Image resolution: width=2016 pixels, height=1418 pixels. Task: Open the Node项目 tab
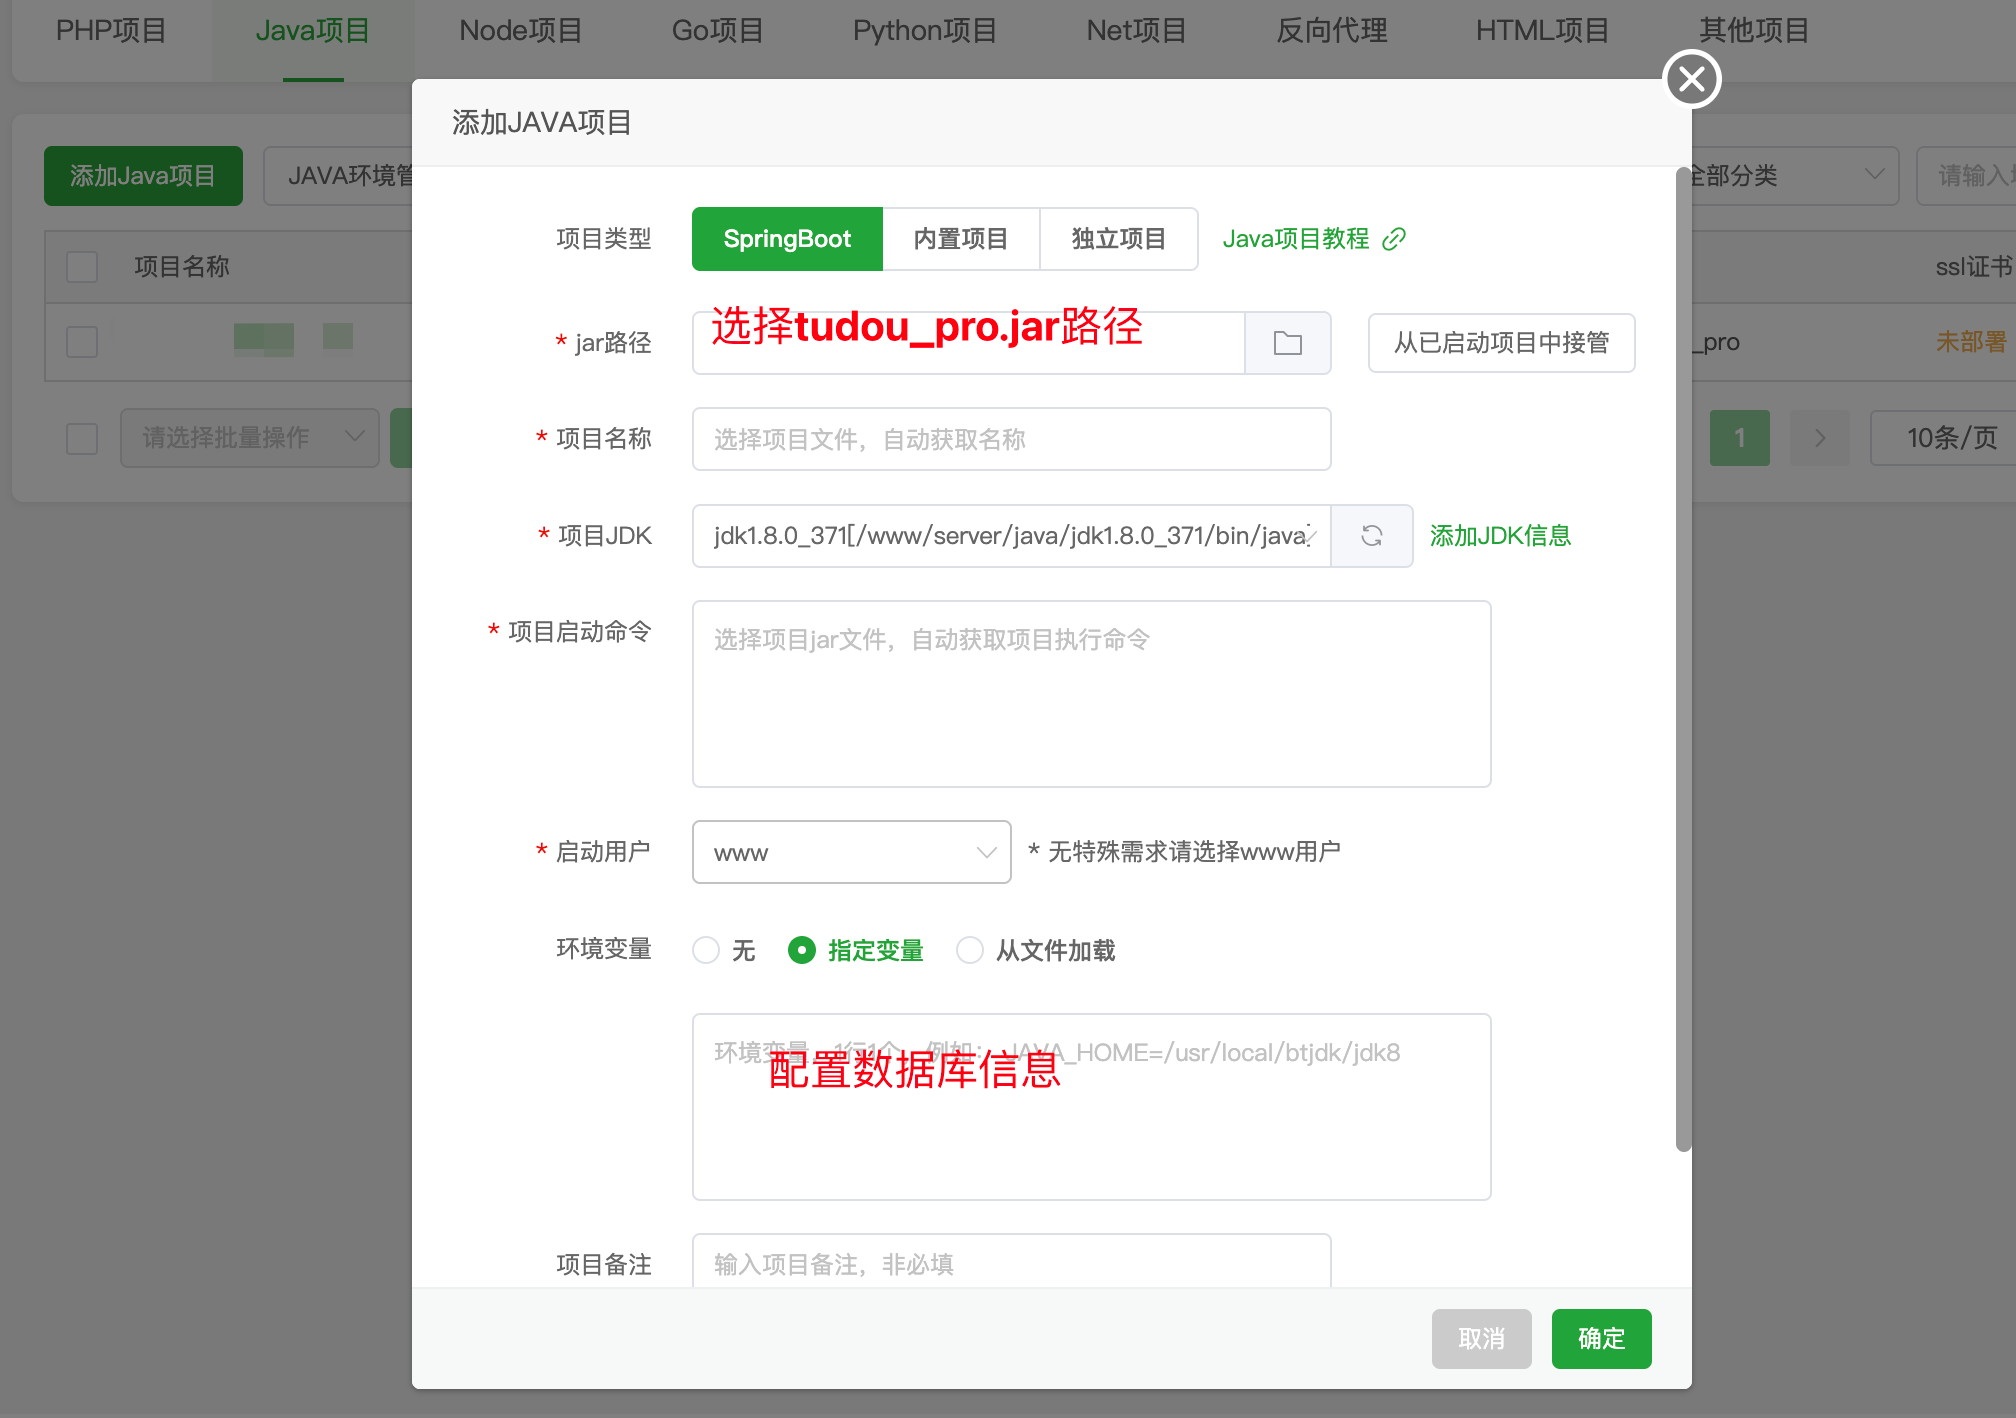tap(520, 31)
